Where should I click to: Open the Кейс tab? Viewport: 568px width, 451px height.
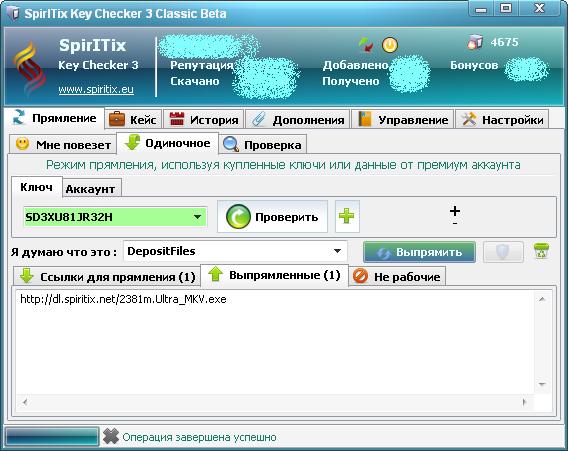click(134, 119)
